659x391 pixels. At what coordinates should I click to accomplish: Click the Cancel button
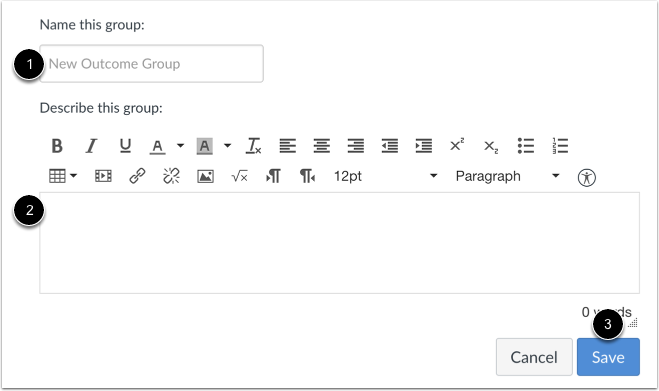[534, 357]
